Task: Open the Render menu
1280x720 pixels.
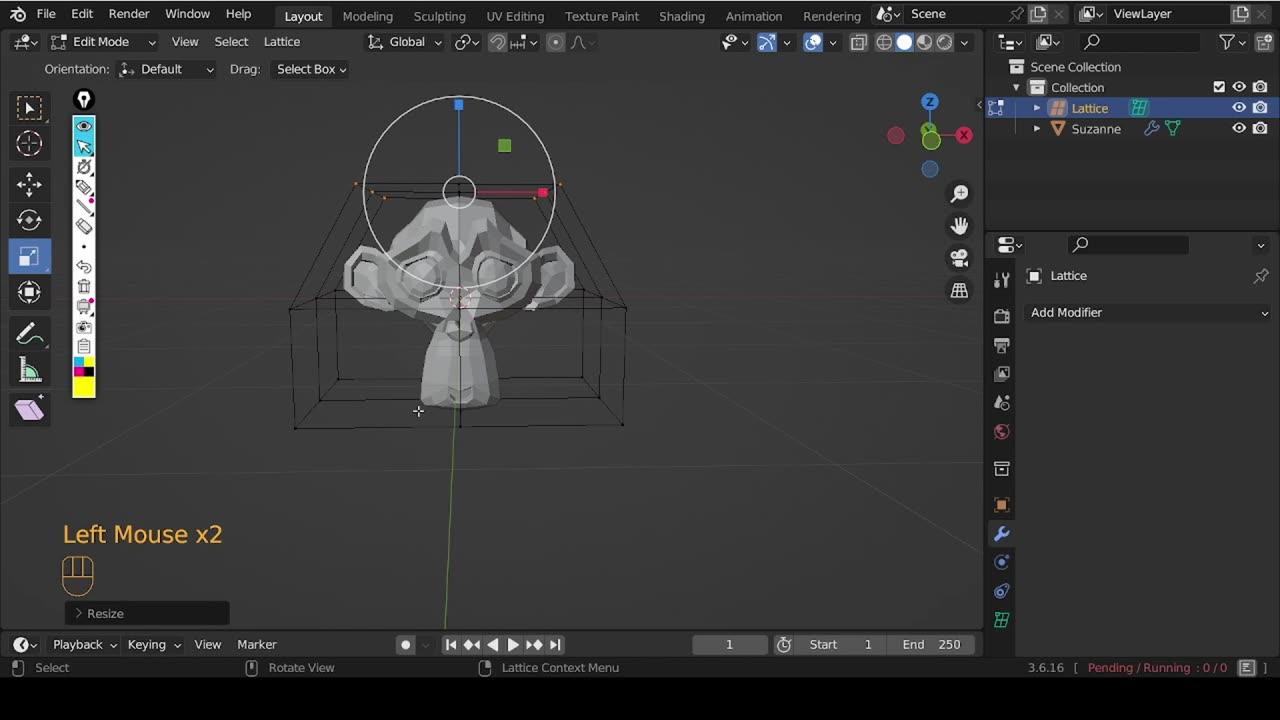Action: (x=129, y=14)
